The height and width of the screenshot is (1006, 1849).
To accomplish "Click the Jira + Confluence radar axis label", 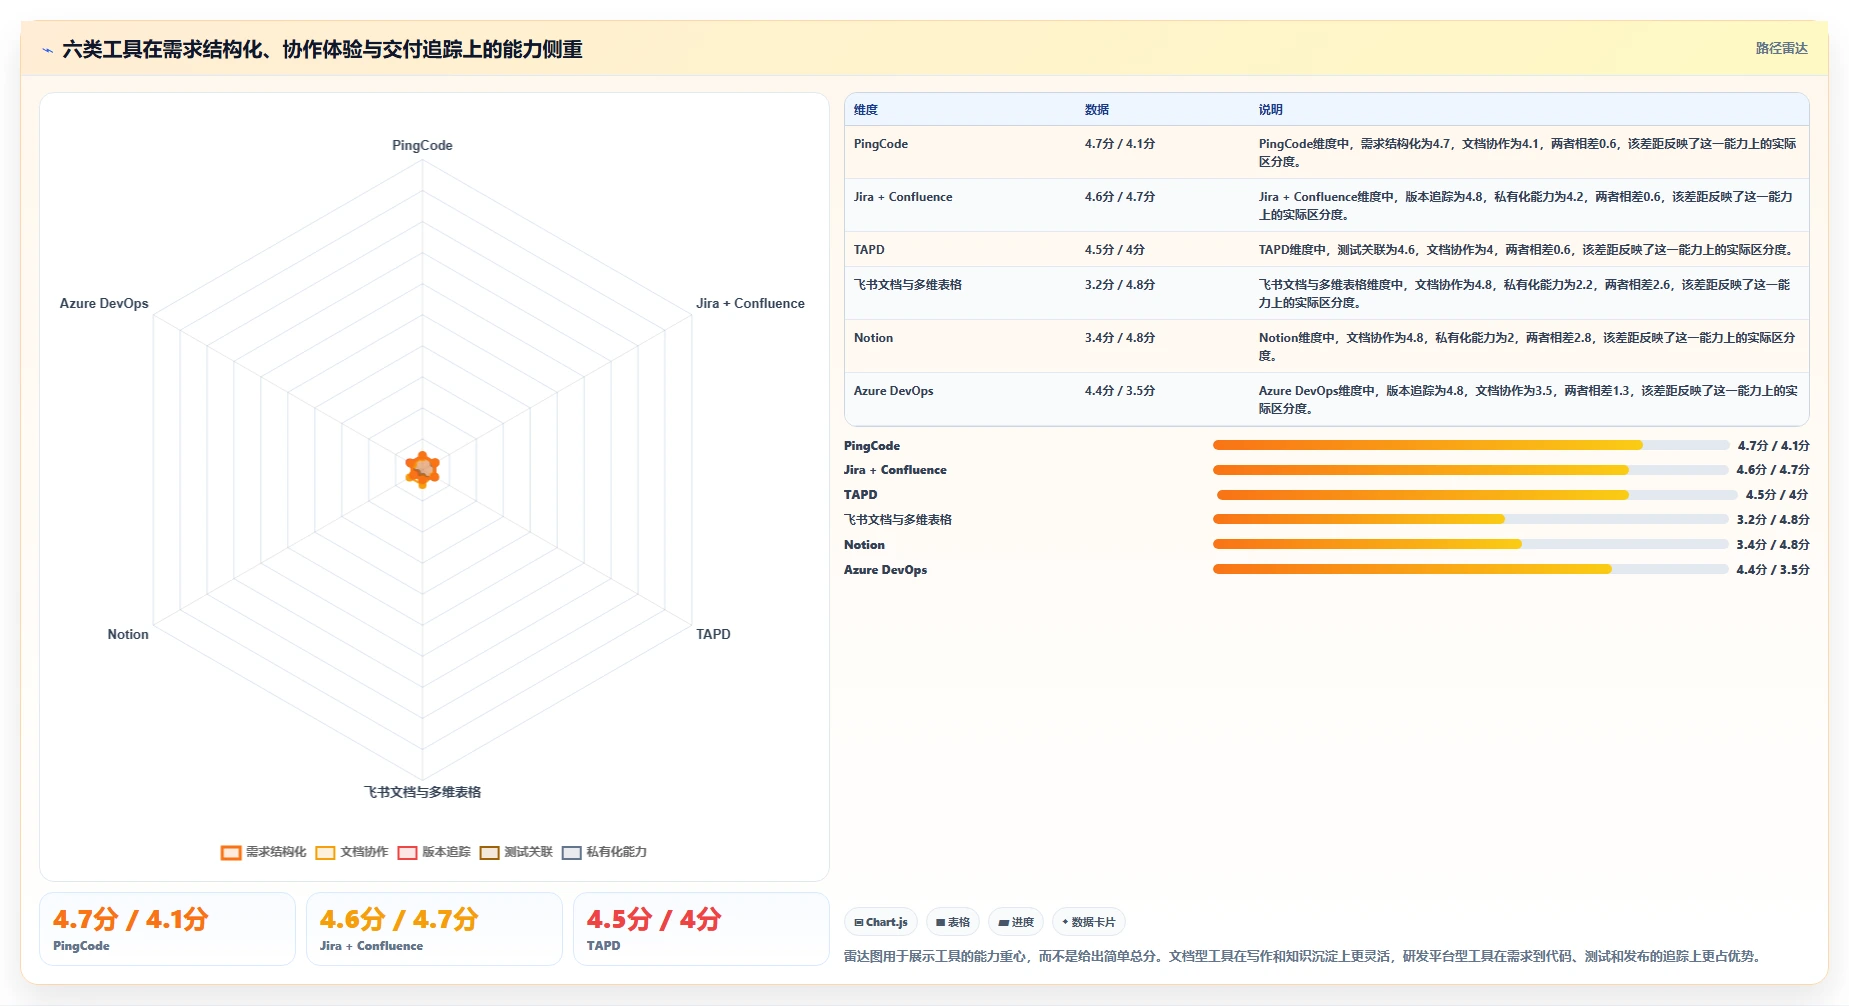I will (x=750, y=304).
